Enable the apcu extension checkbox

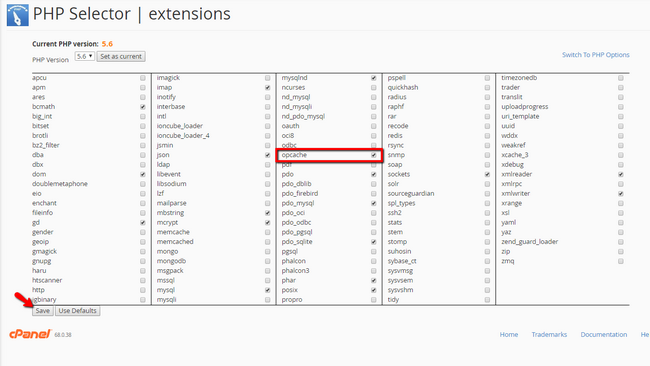[x=143, y=78]
